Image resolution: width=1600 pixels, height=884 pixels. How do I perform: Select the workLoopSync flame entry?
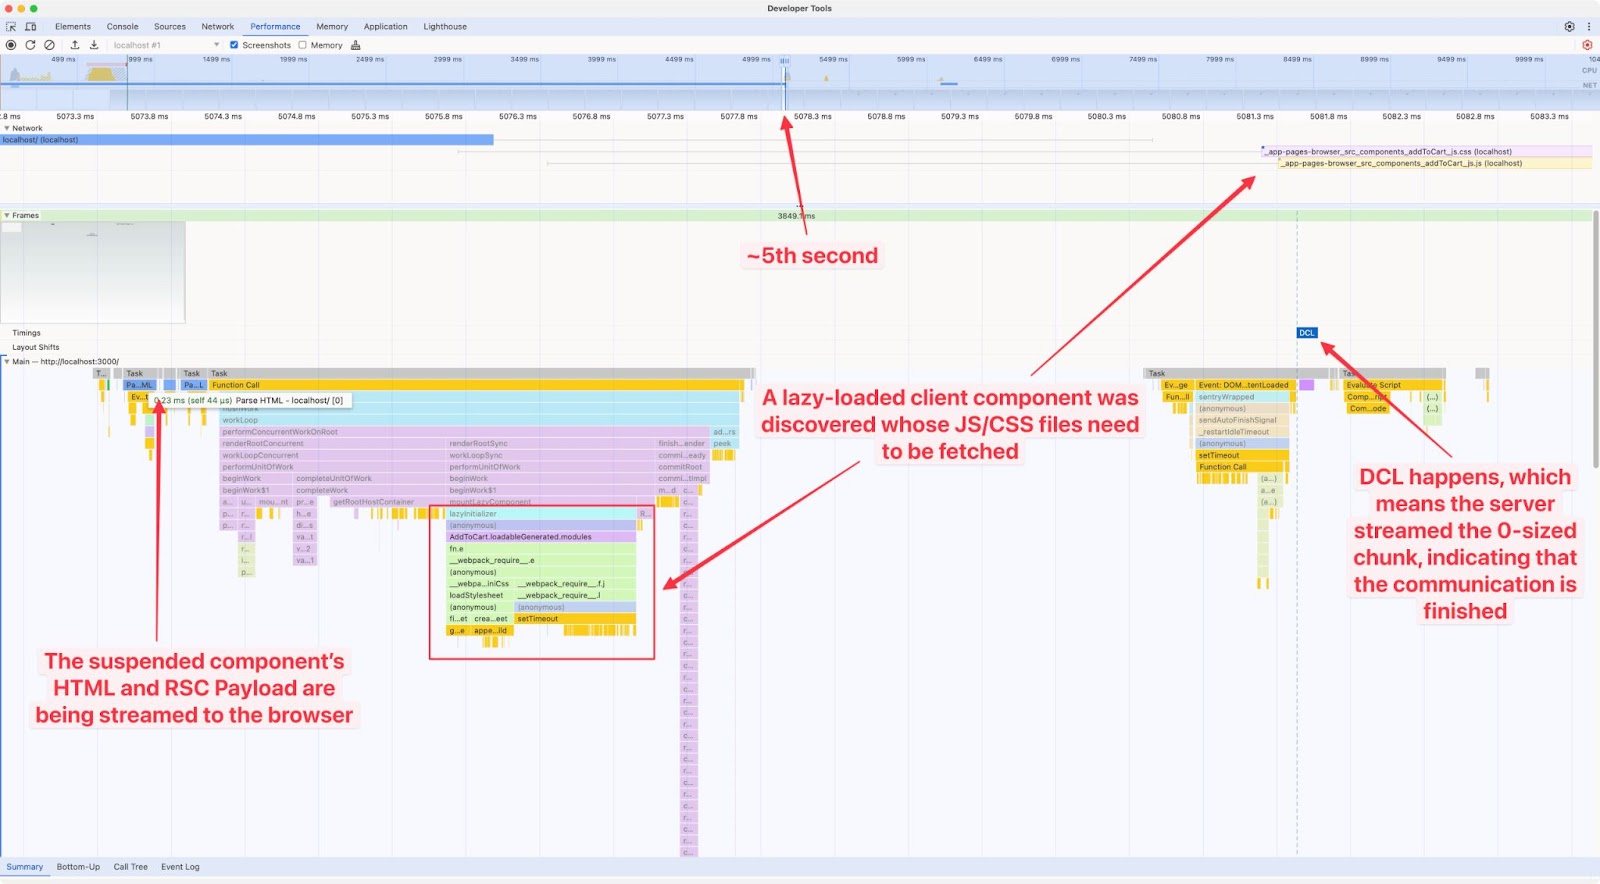(x=550, y=455)
